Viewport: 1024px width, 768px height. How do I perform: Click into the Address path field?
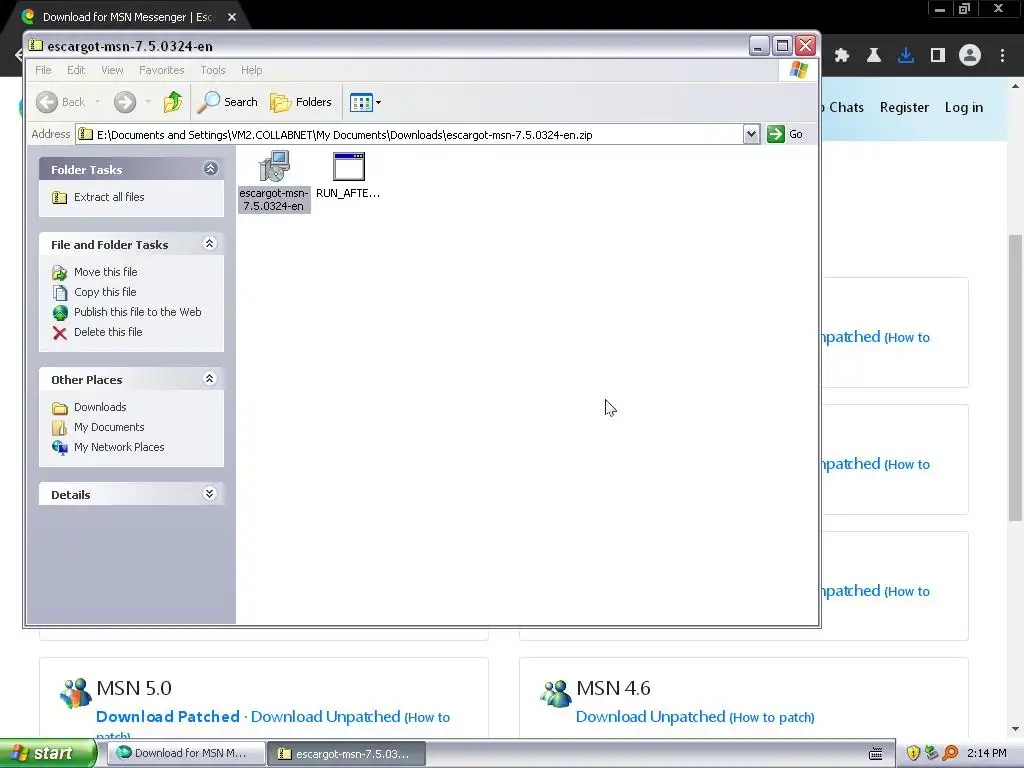409,135
